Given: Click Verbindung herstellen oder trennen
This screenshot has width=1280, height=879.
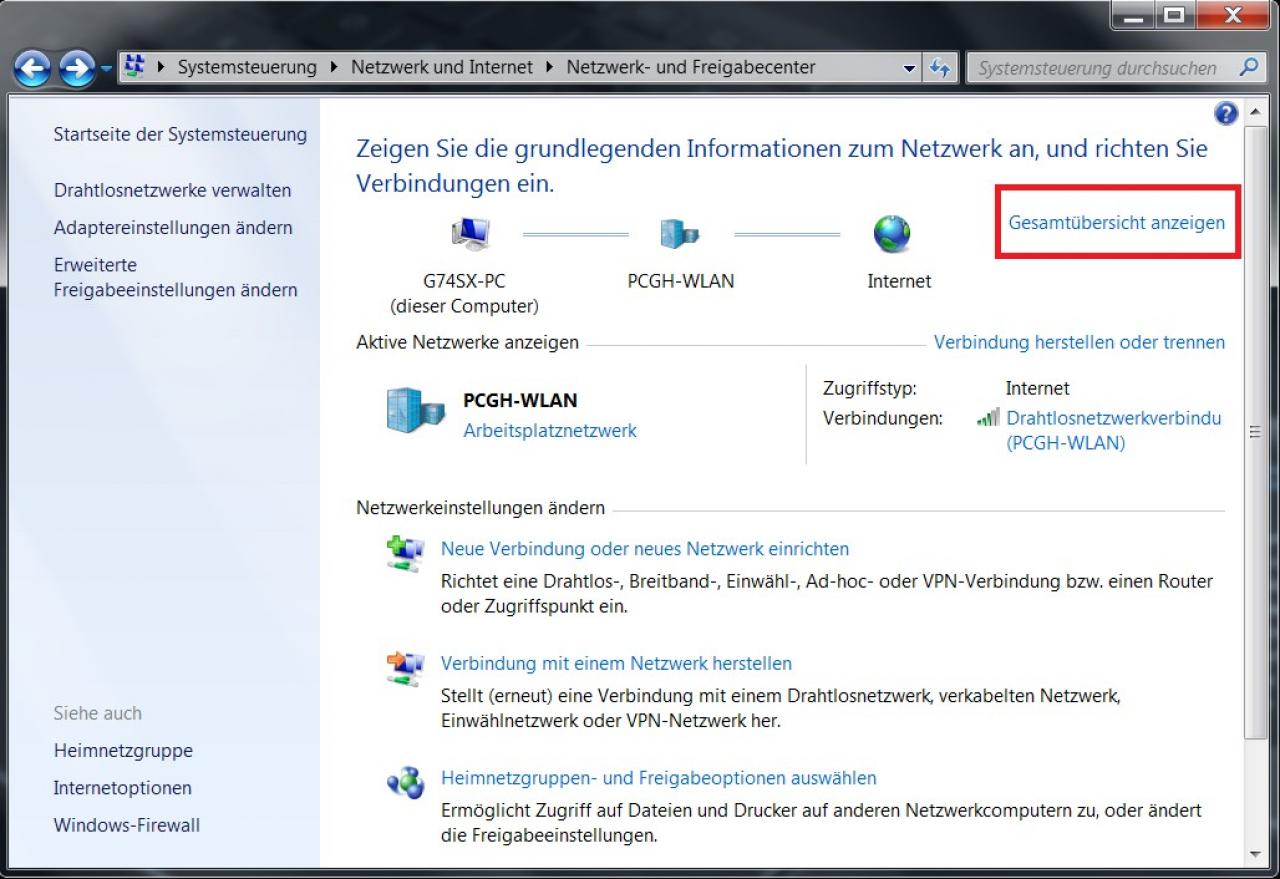Looking at the screenshot, I should tap(1079, 342).
